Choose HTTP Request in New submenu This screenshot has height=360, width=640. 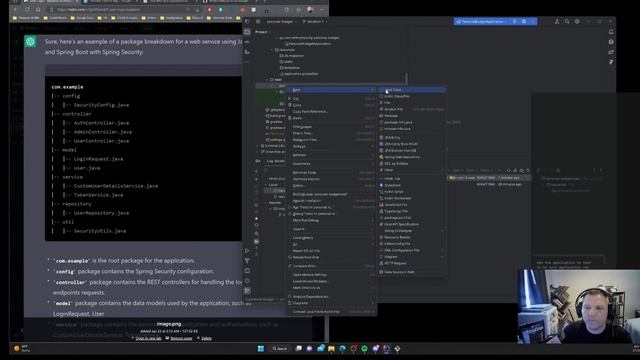411,263
